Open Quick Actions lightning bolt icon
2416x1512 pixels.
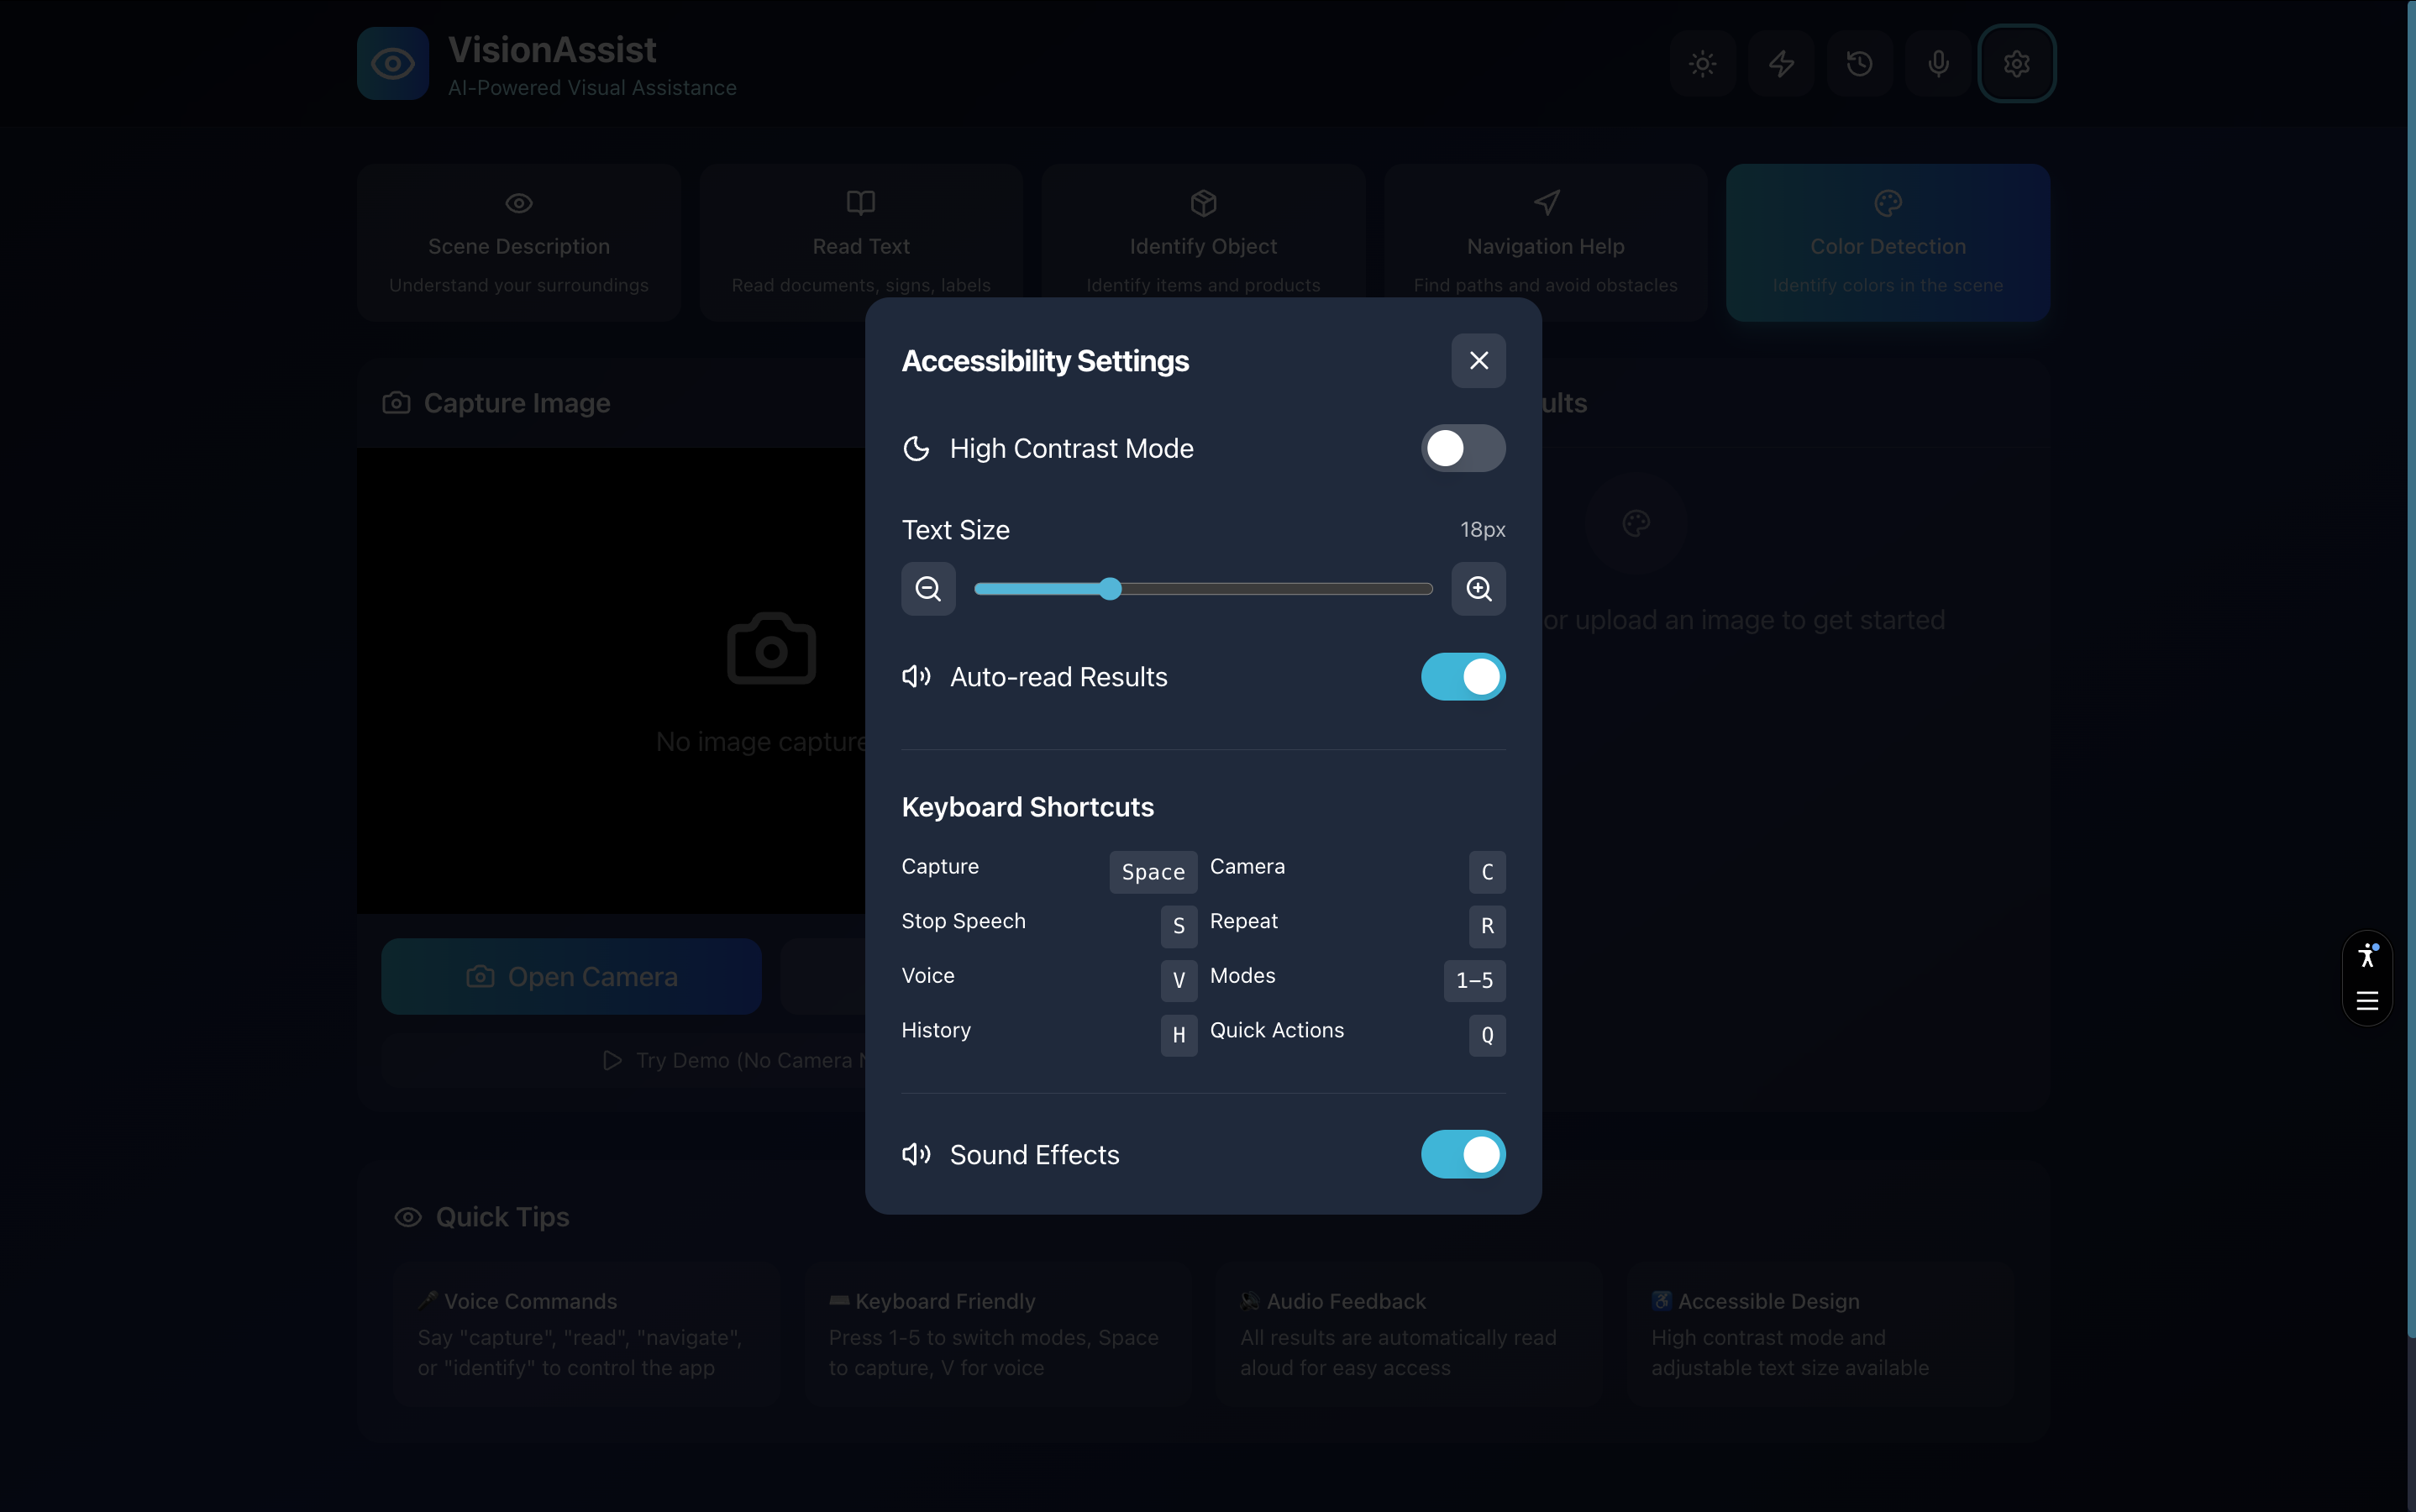click(x=1781, y=64)
